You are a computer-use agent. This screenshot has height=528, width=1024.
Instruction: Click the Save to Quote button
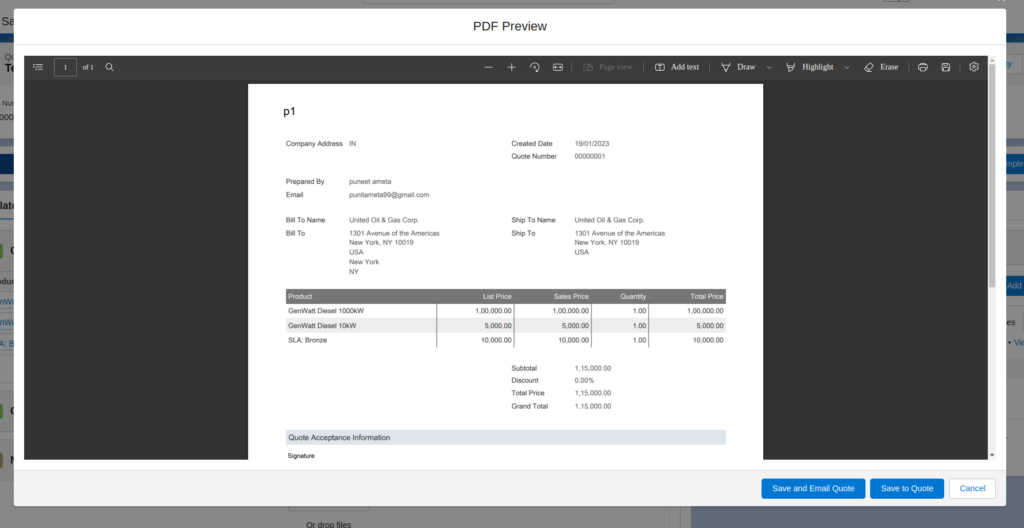[x=906, y=488]
